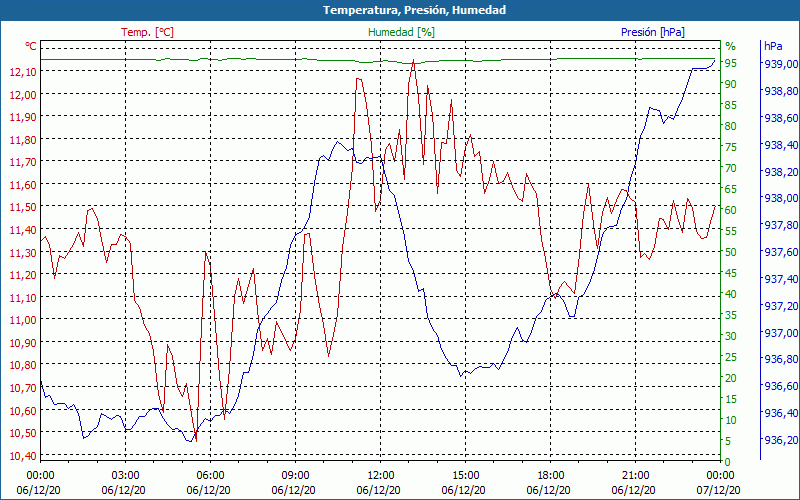Click pressure axis value 938,20
The width and height of the screenshot is (800, 500).
[x=779, y=172]
